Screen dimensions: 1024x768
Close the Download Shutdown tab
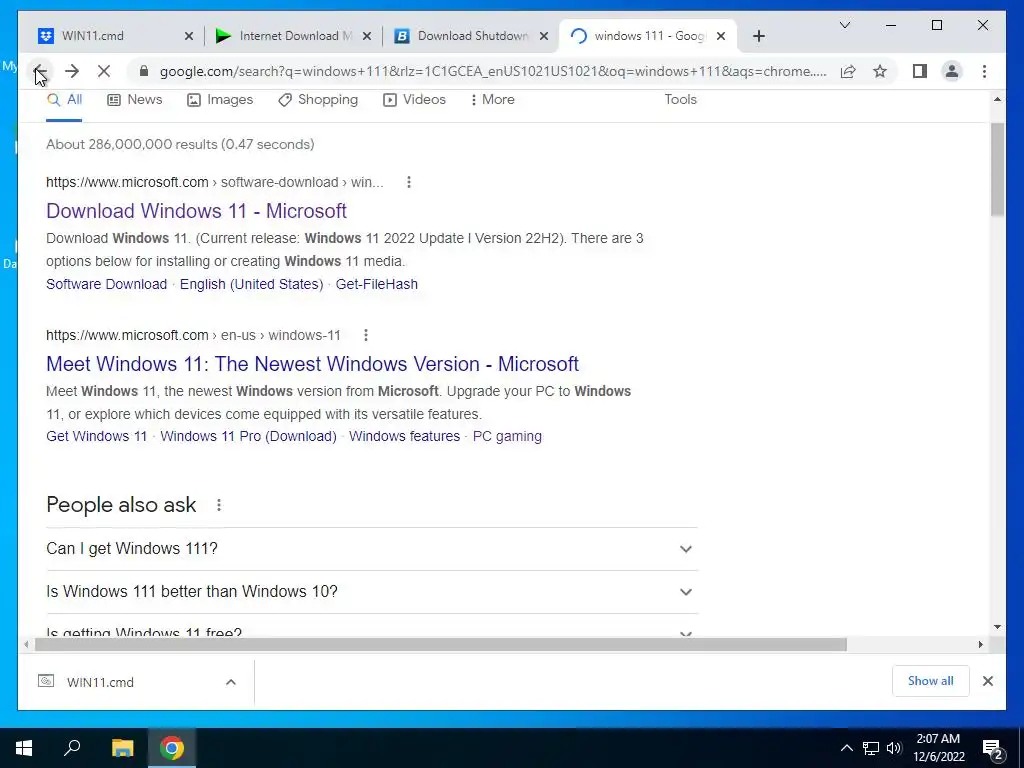[543, 36]
